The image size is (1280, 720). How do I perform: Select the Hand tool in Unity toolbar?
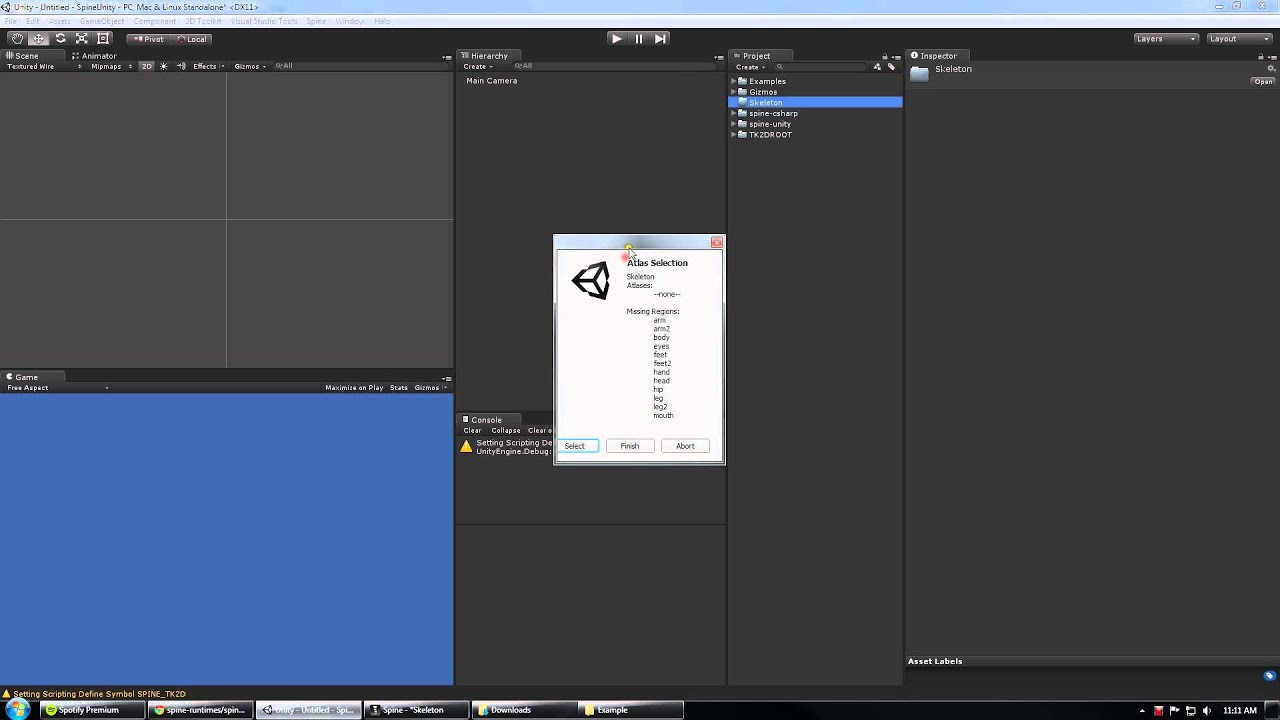point(17,39)
